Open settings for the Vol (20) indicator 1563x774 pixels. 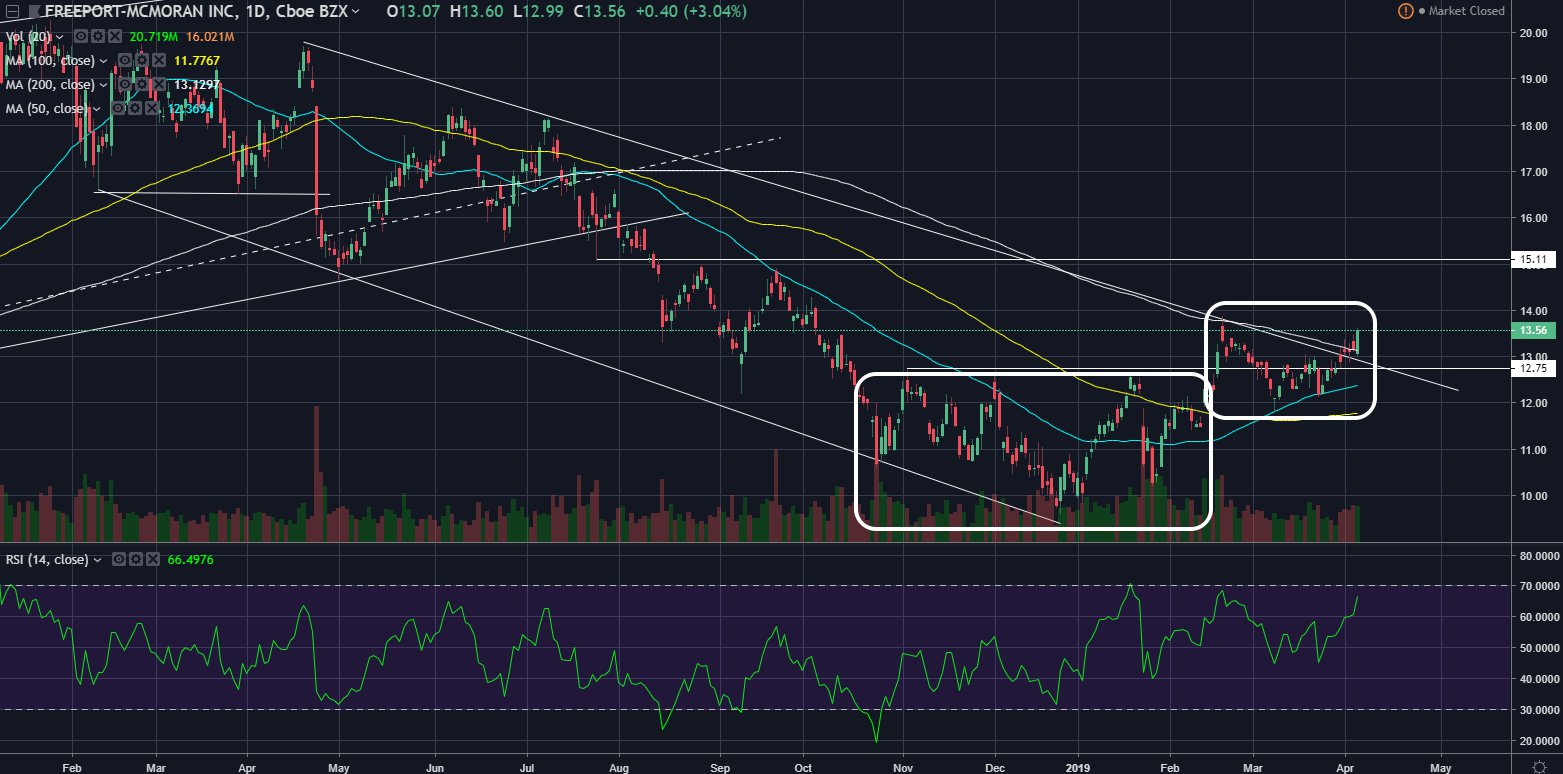click(98, 36)
